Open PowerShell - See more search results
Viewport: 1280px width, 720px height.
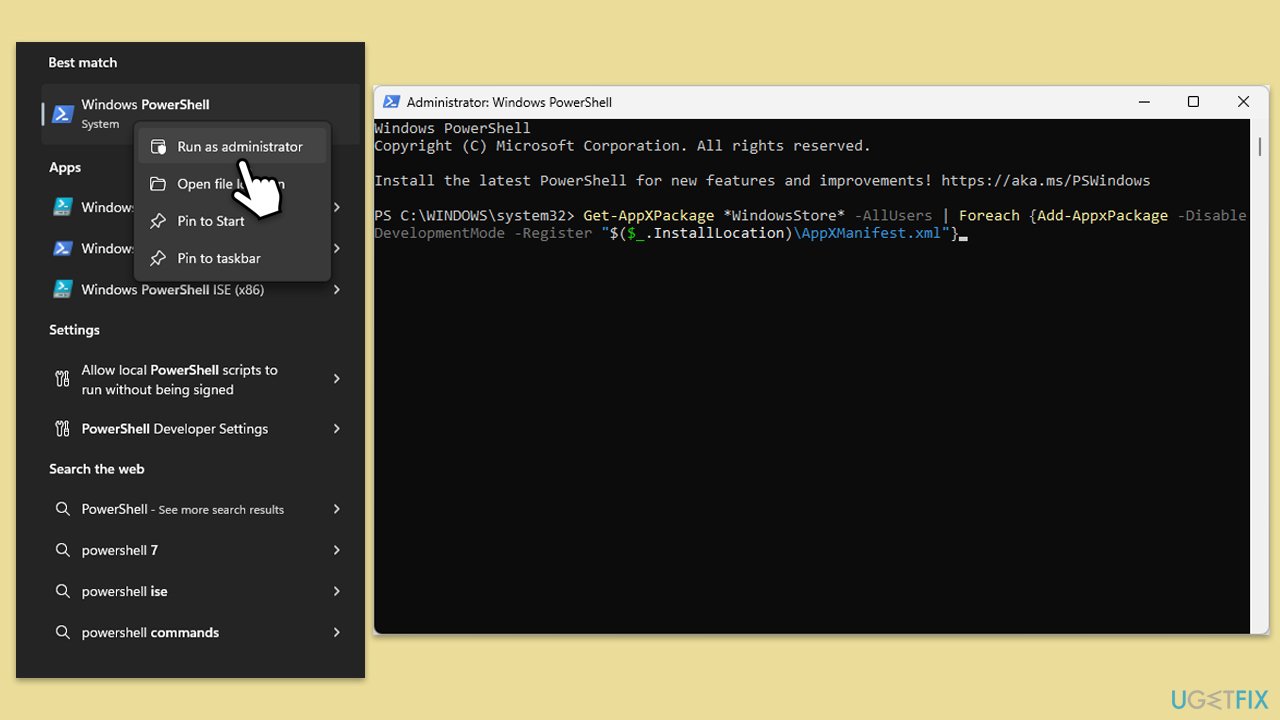click(x=182, y=509)
